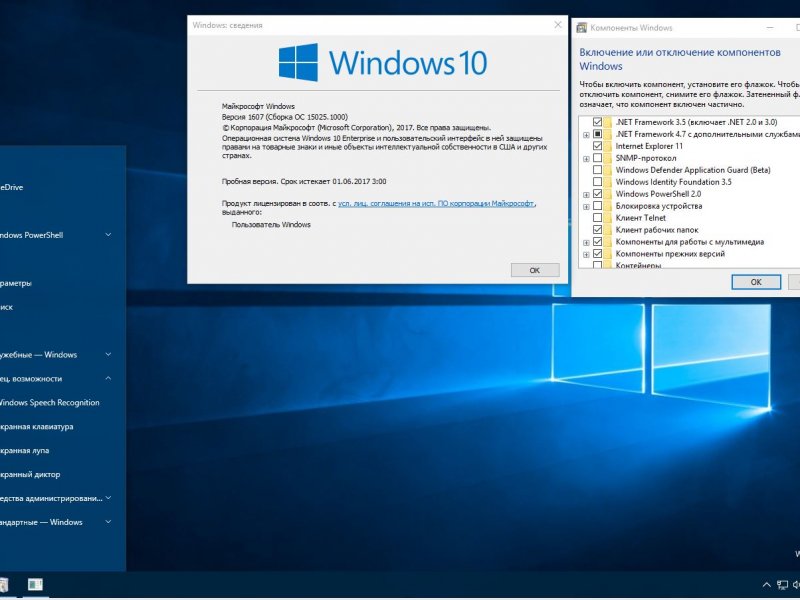This screenshot has height=600, width=800.
Task: Check the Клиент Telnet checkbox
Action: pyautogui.click(x=597, y=218)
